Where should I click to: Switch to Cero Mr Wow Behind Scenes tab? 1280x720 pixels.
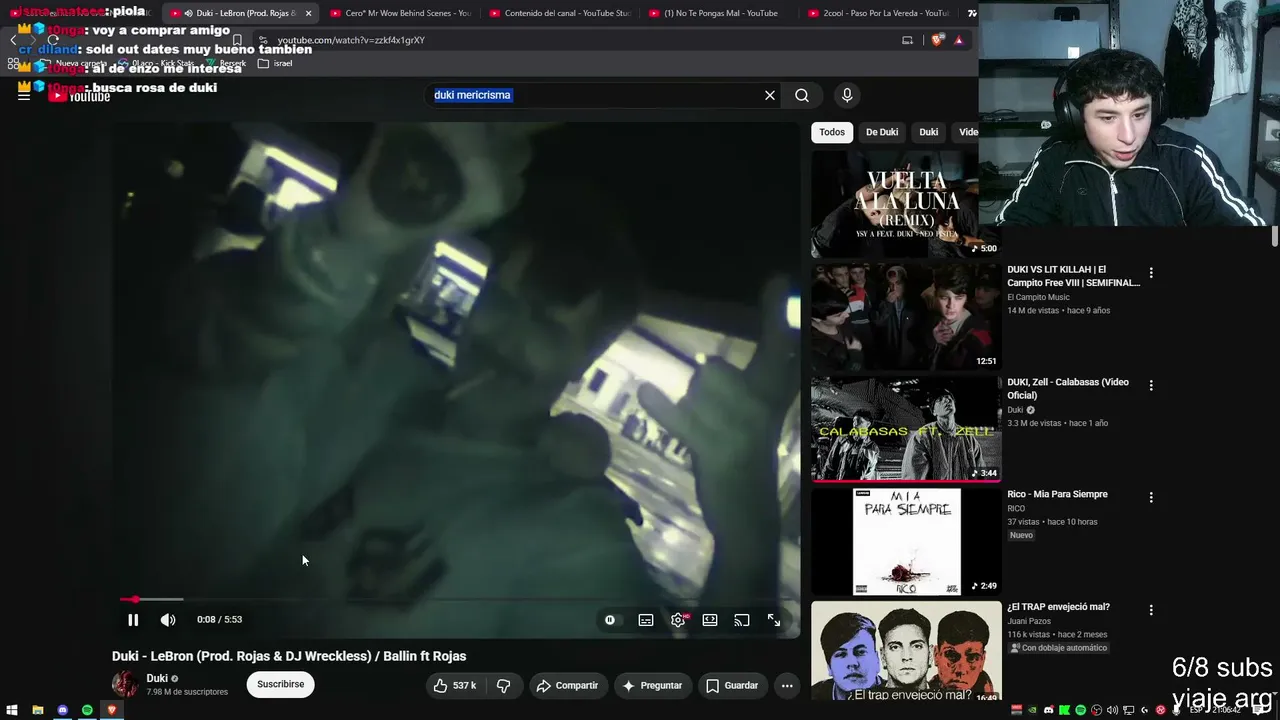point(400,13)
